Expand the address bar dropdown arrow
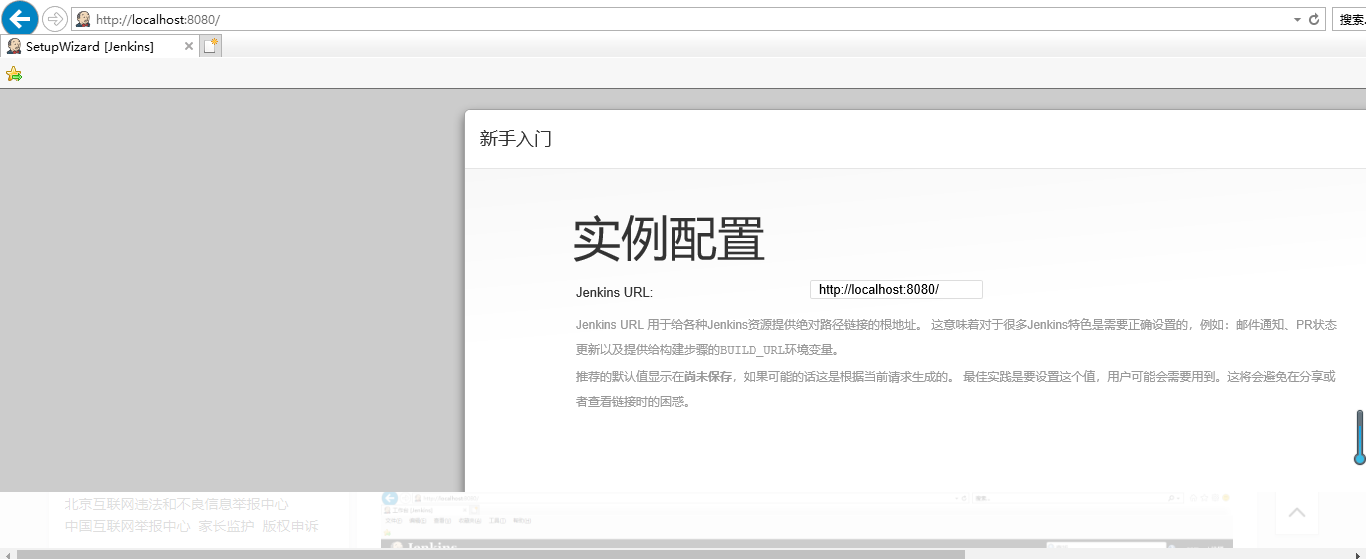 point(1297,19)
